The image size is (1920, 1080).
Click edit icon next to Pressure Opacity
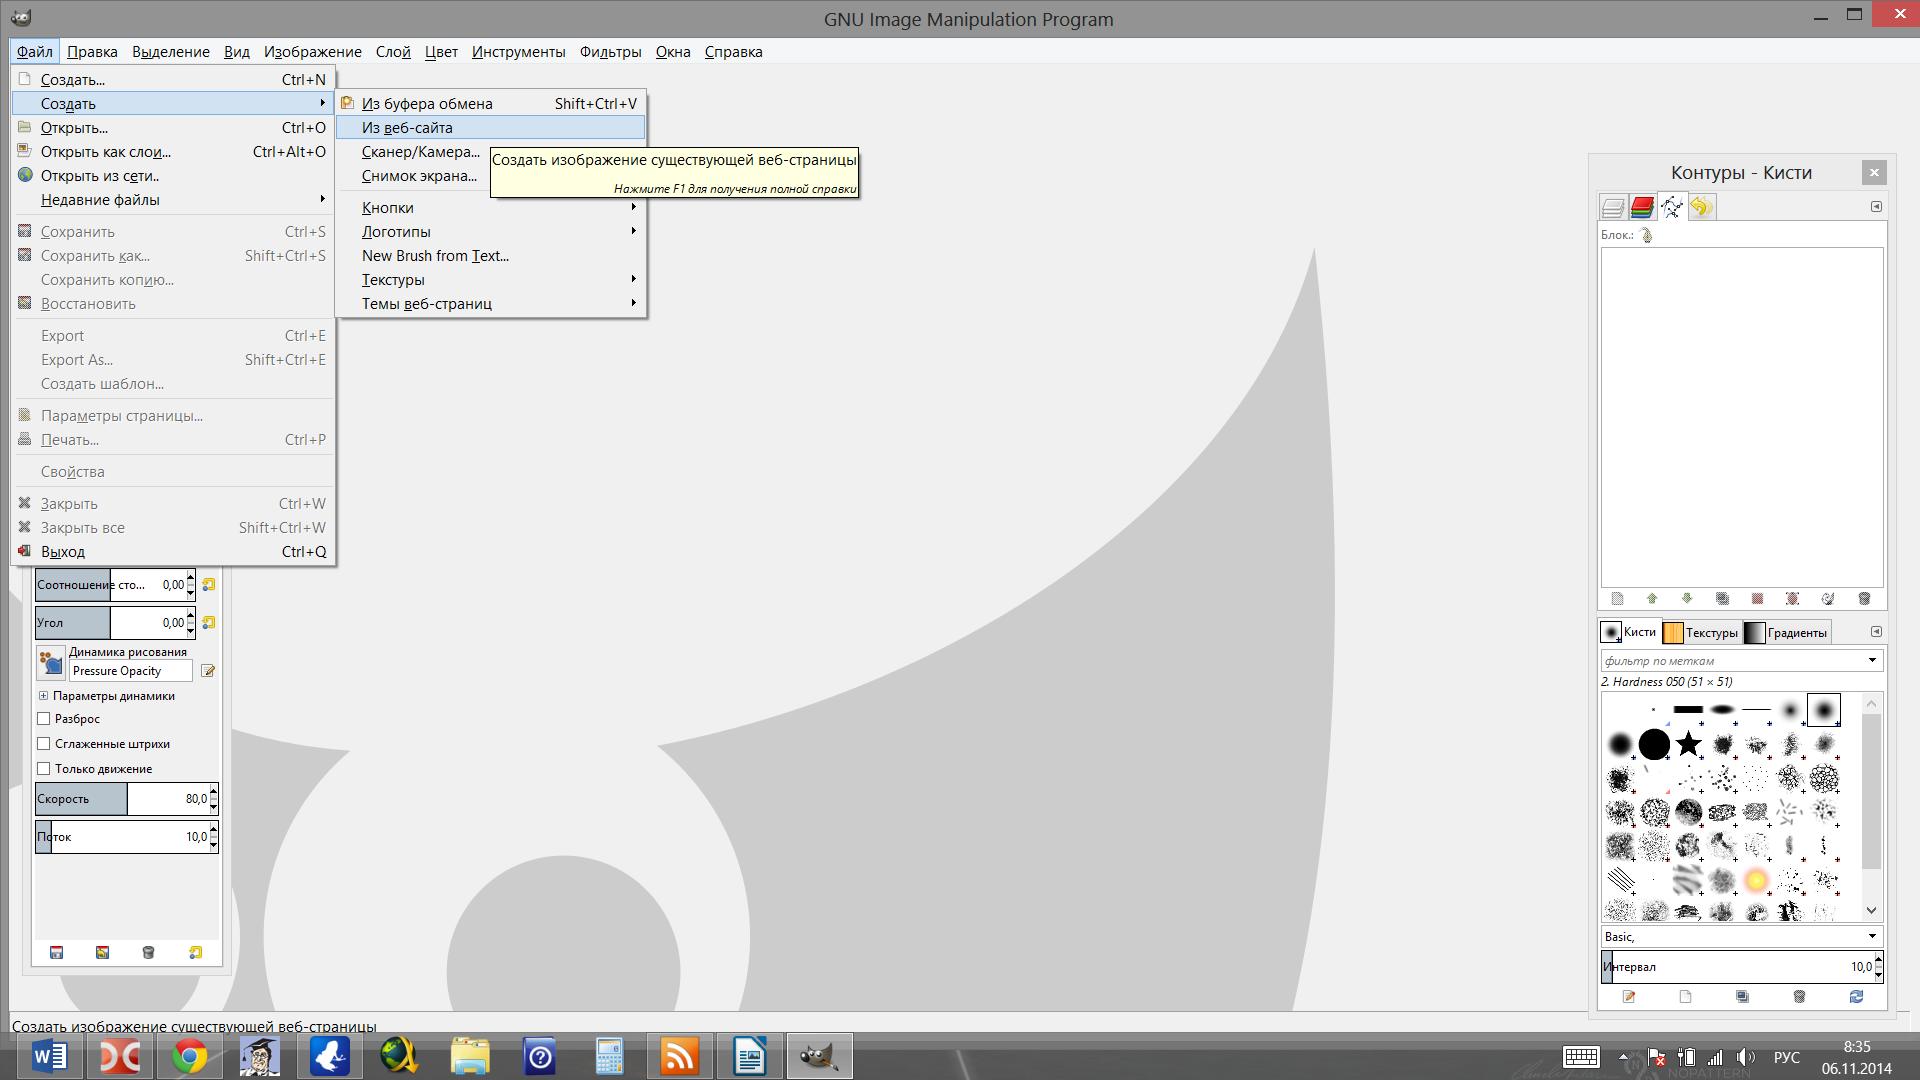point(208,671)
